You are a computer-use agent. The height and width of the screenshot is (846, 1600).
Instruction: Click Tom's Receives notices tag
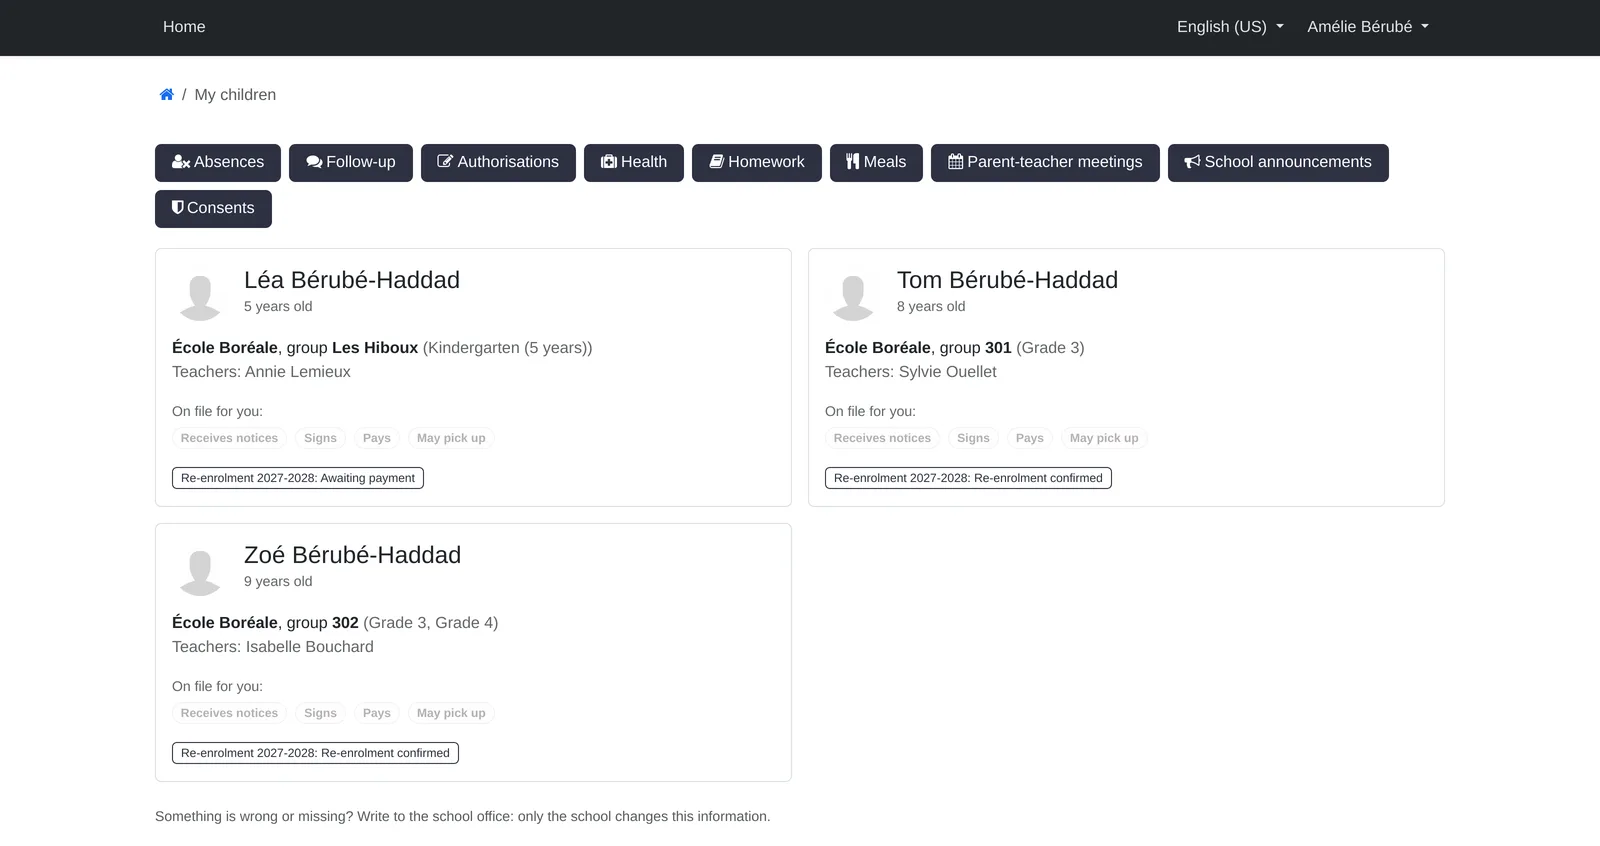pos(882,438)
